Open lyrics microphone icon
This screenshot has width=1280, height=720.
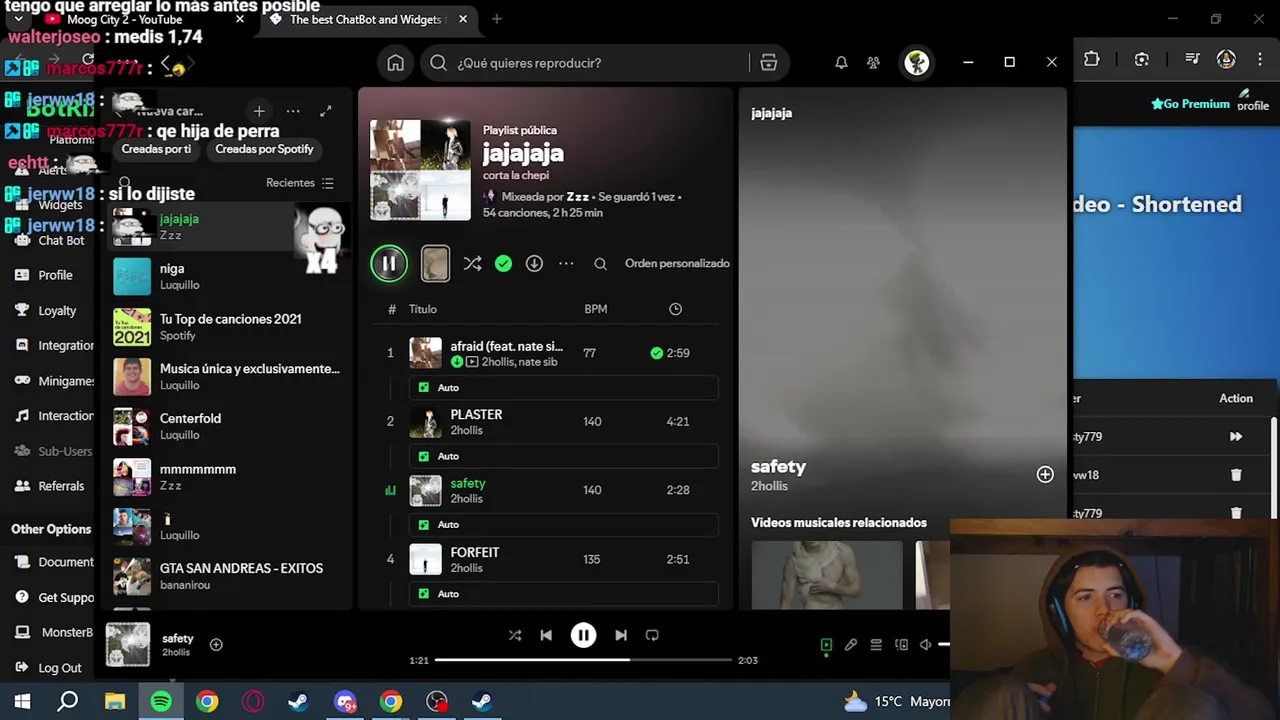click(851, 645)
